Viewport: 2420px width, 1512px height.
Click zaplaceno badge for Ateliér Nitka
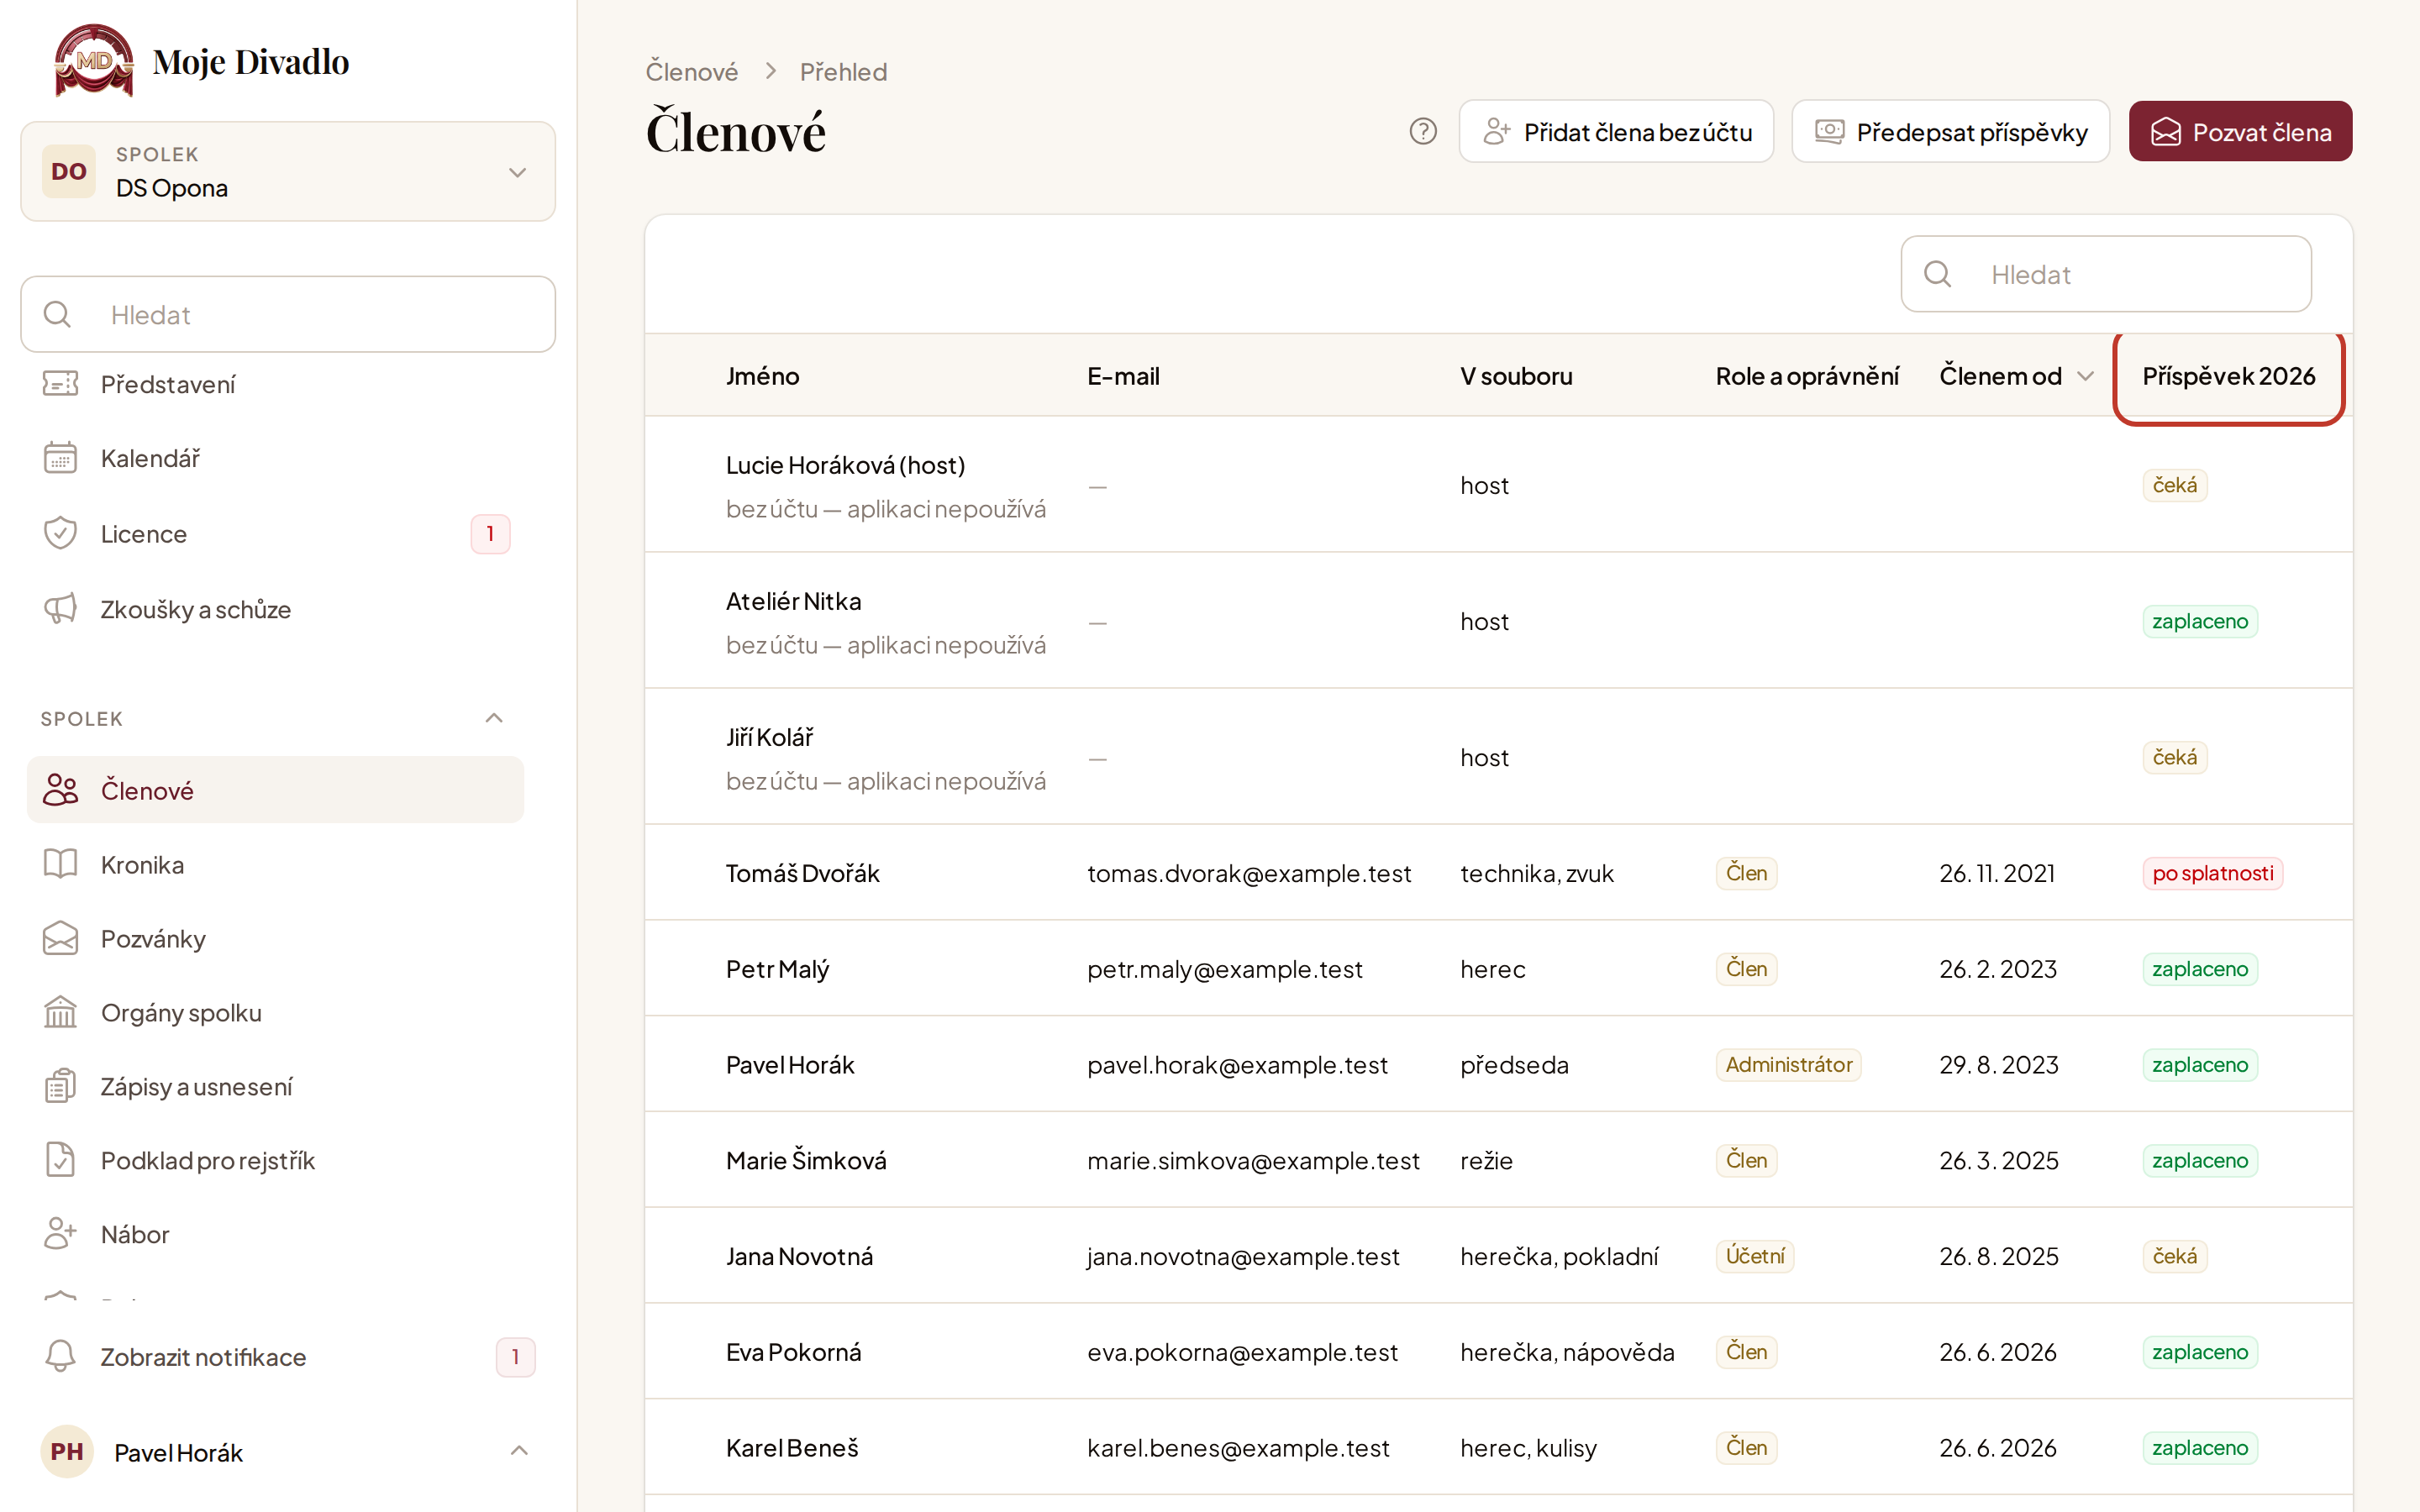tap(2199, 621)
